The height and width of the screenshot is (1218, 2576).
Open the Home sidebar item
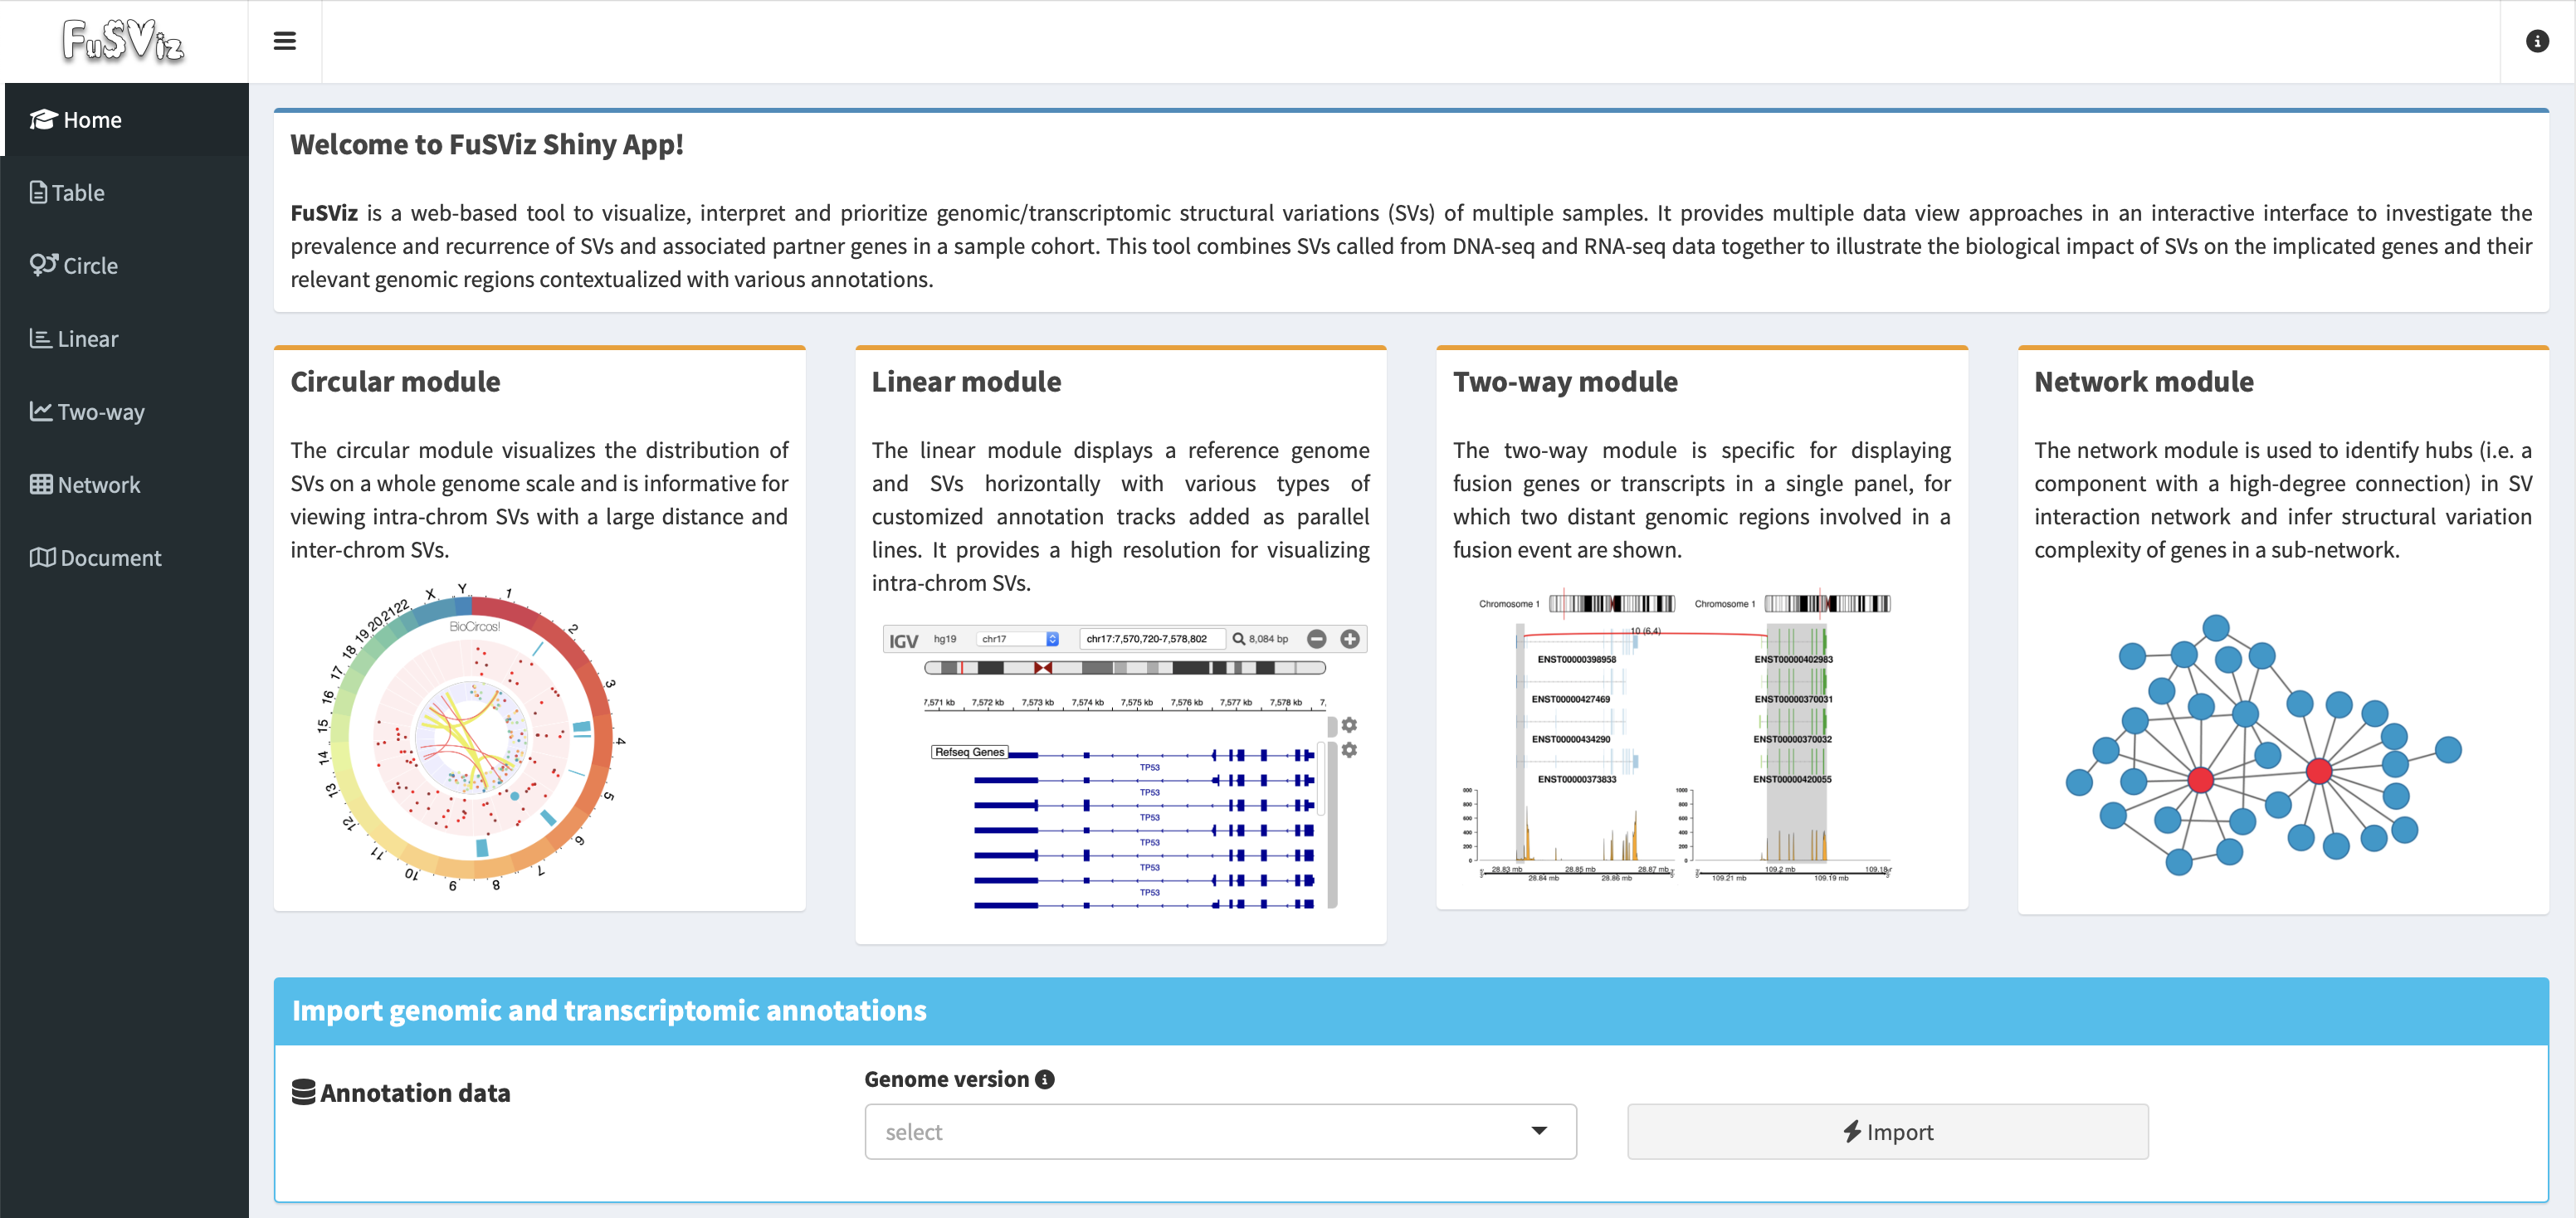pyautogui.click(x=125, y=120)
